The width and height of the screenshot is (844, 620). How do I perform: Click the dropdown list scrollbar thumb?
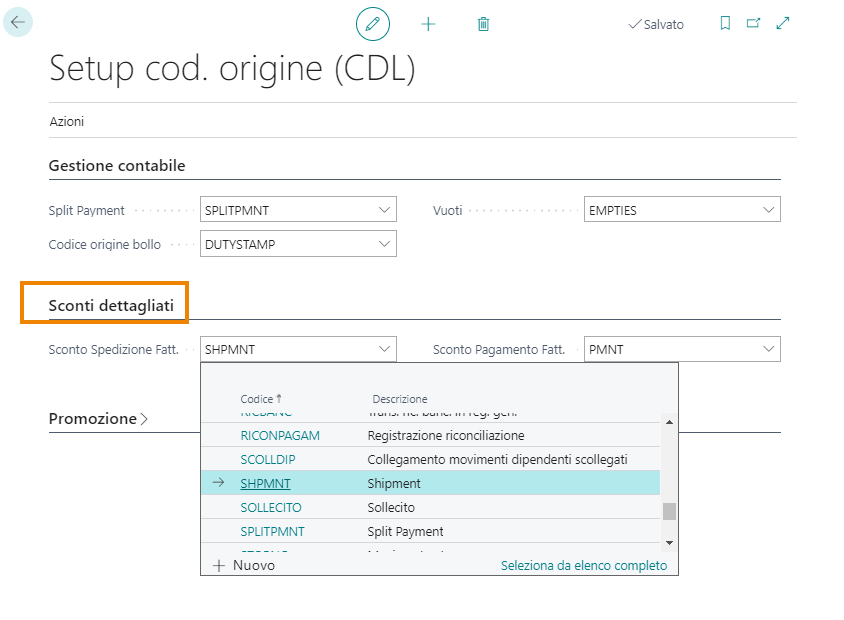pyautogui.click(x=669, y=511)
